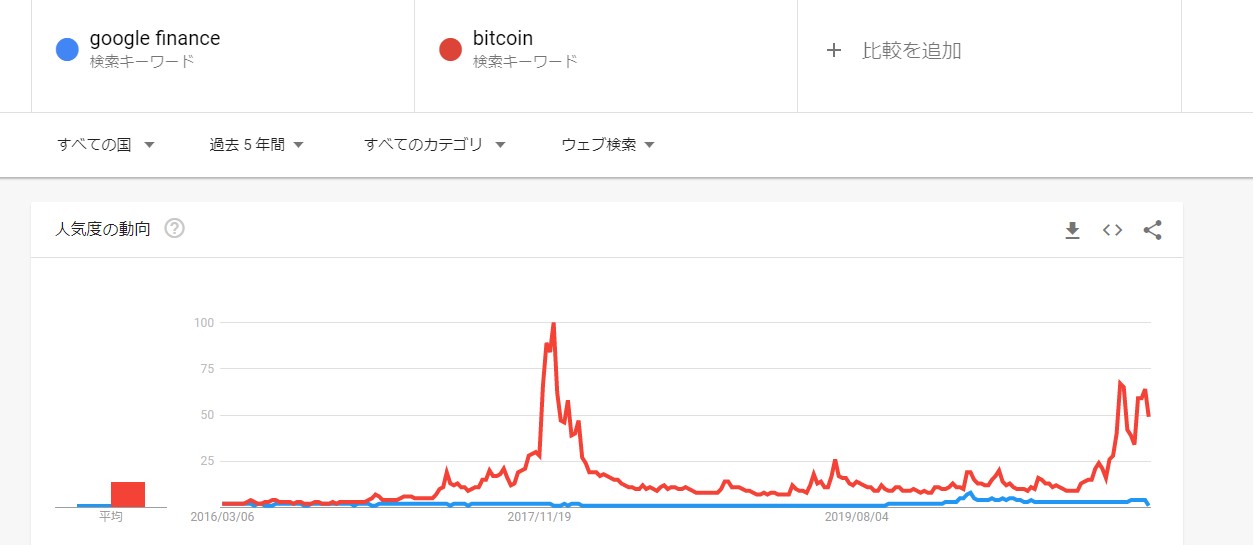The height and width of the screenshot is (545, 1253).
Task: Click the 人気度の動向 chart title
Action: click(x=103, y=229)
